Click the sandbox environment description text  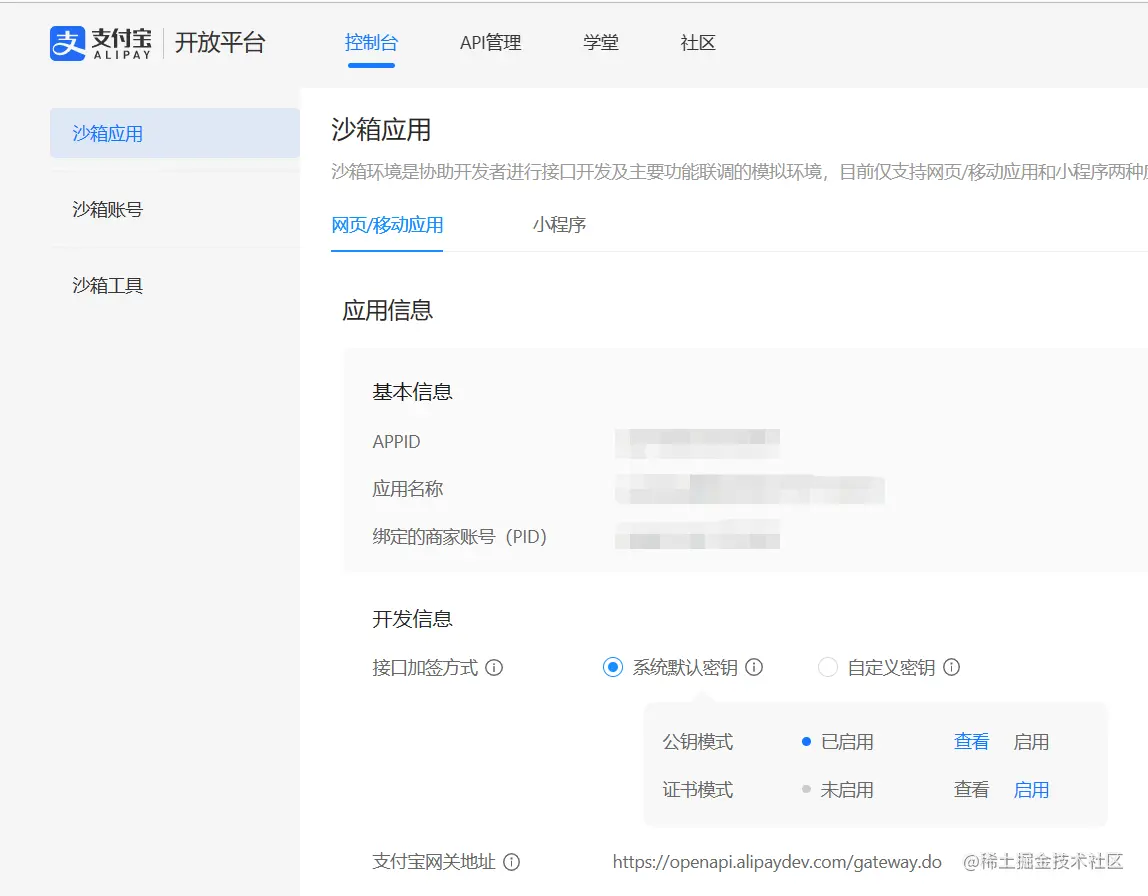coord(739,172)
